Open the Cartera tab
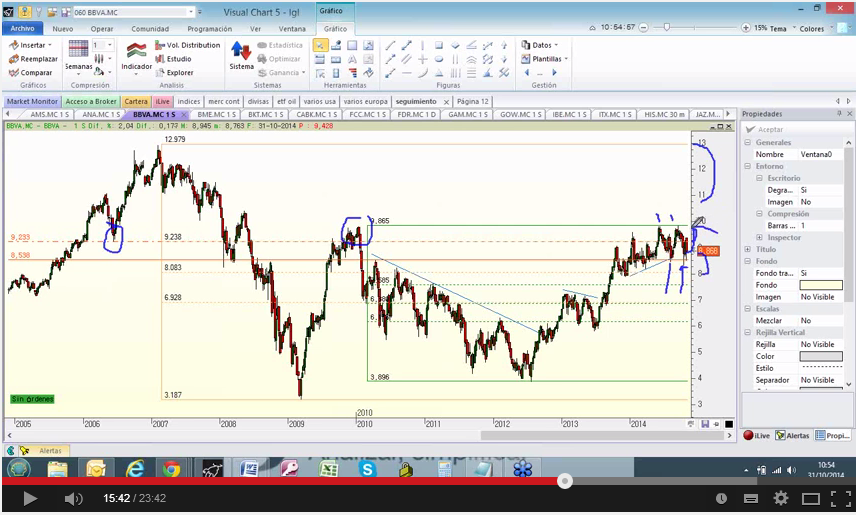 click(x=136, y=101)
